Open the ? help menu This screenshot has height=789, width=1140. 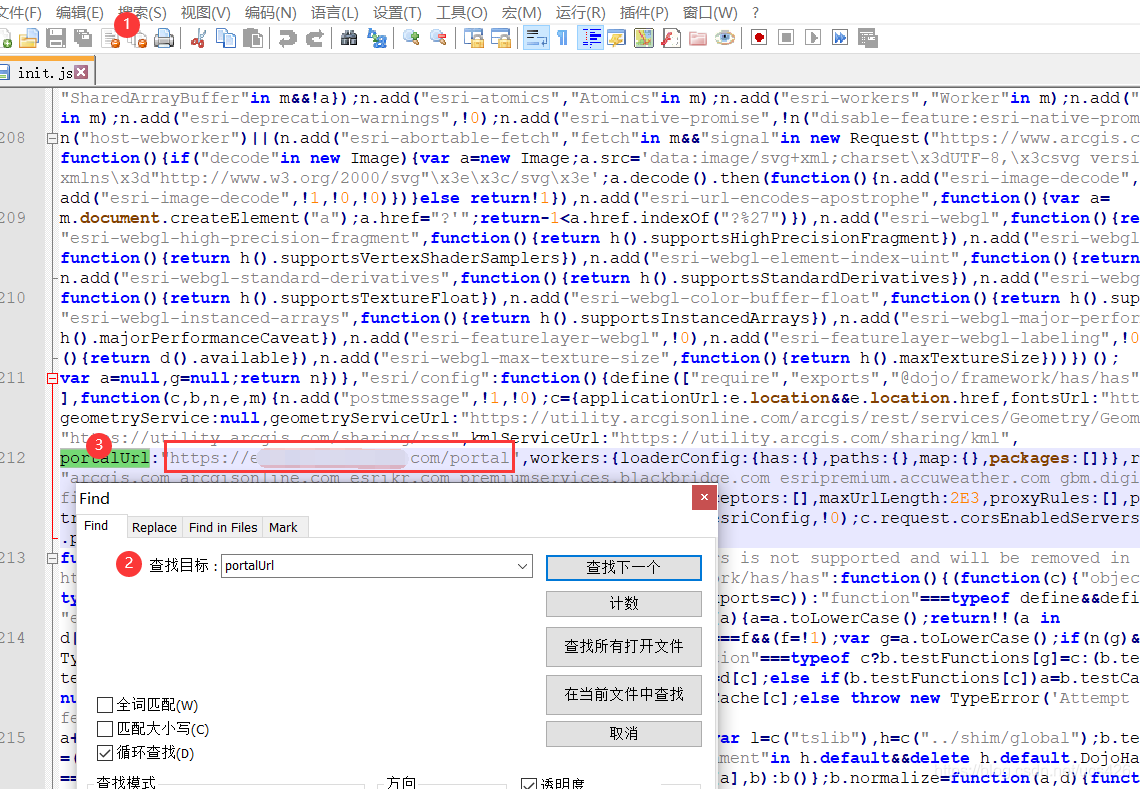[755, 13]
